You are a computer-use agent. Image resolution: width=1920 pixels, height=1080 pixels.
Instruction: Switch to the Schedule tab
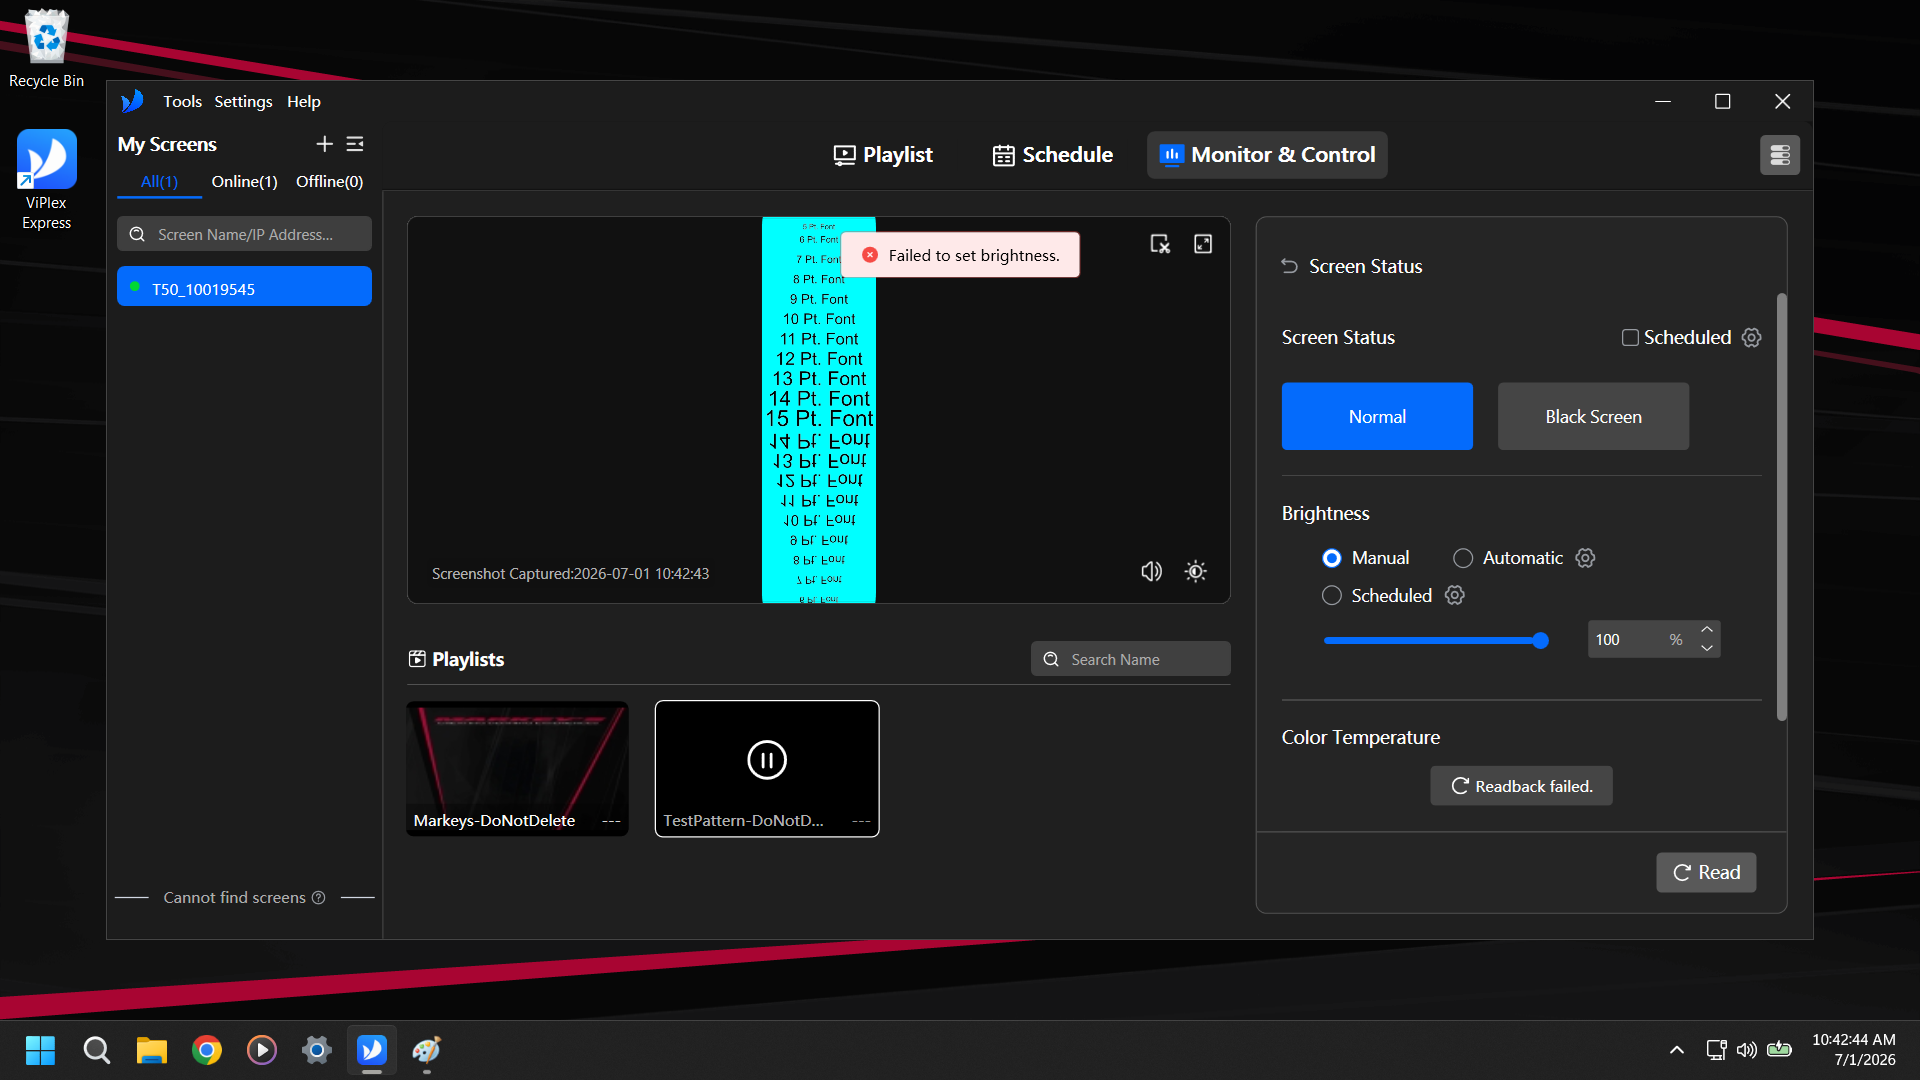point(1052,155)
